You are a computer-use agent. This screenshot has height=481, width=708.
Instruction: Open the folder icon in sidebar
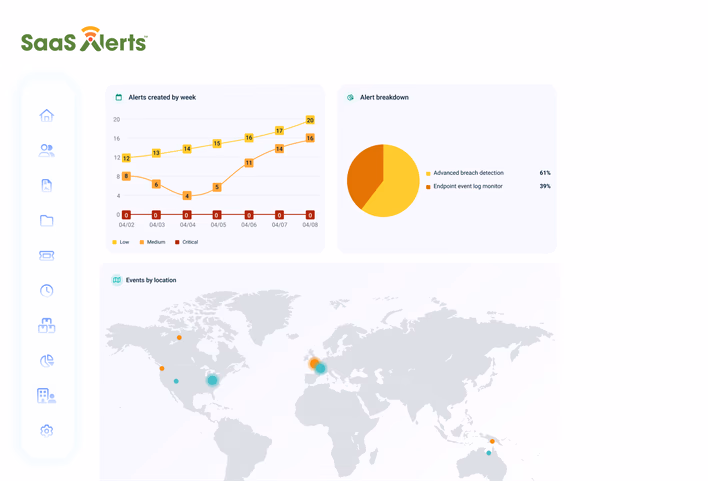[x=47, y=220]
